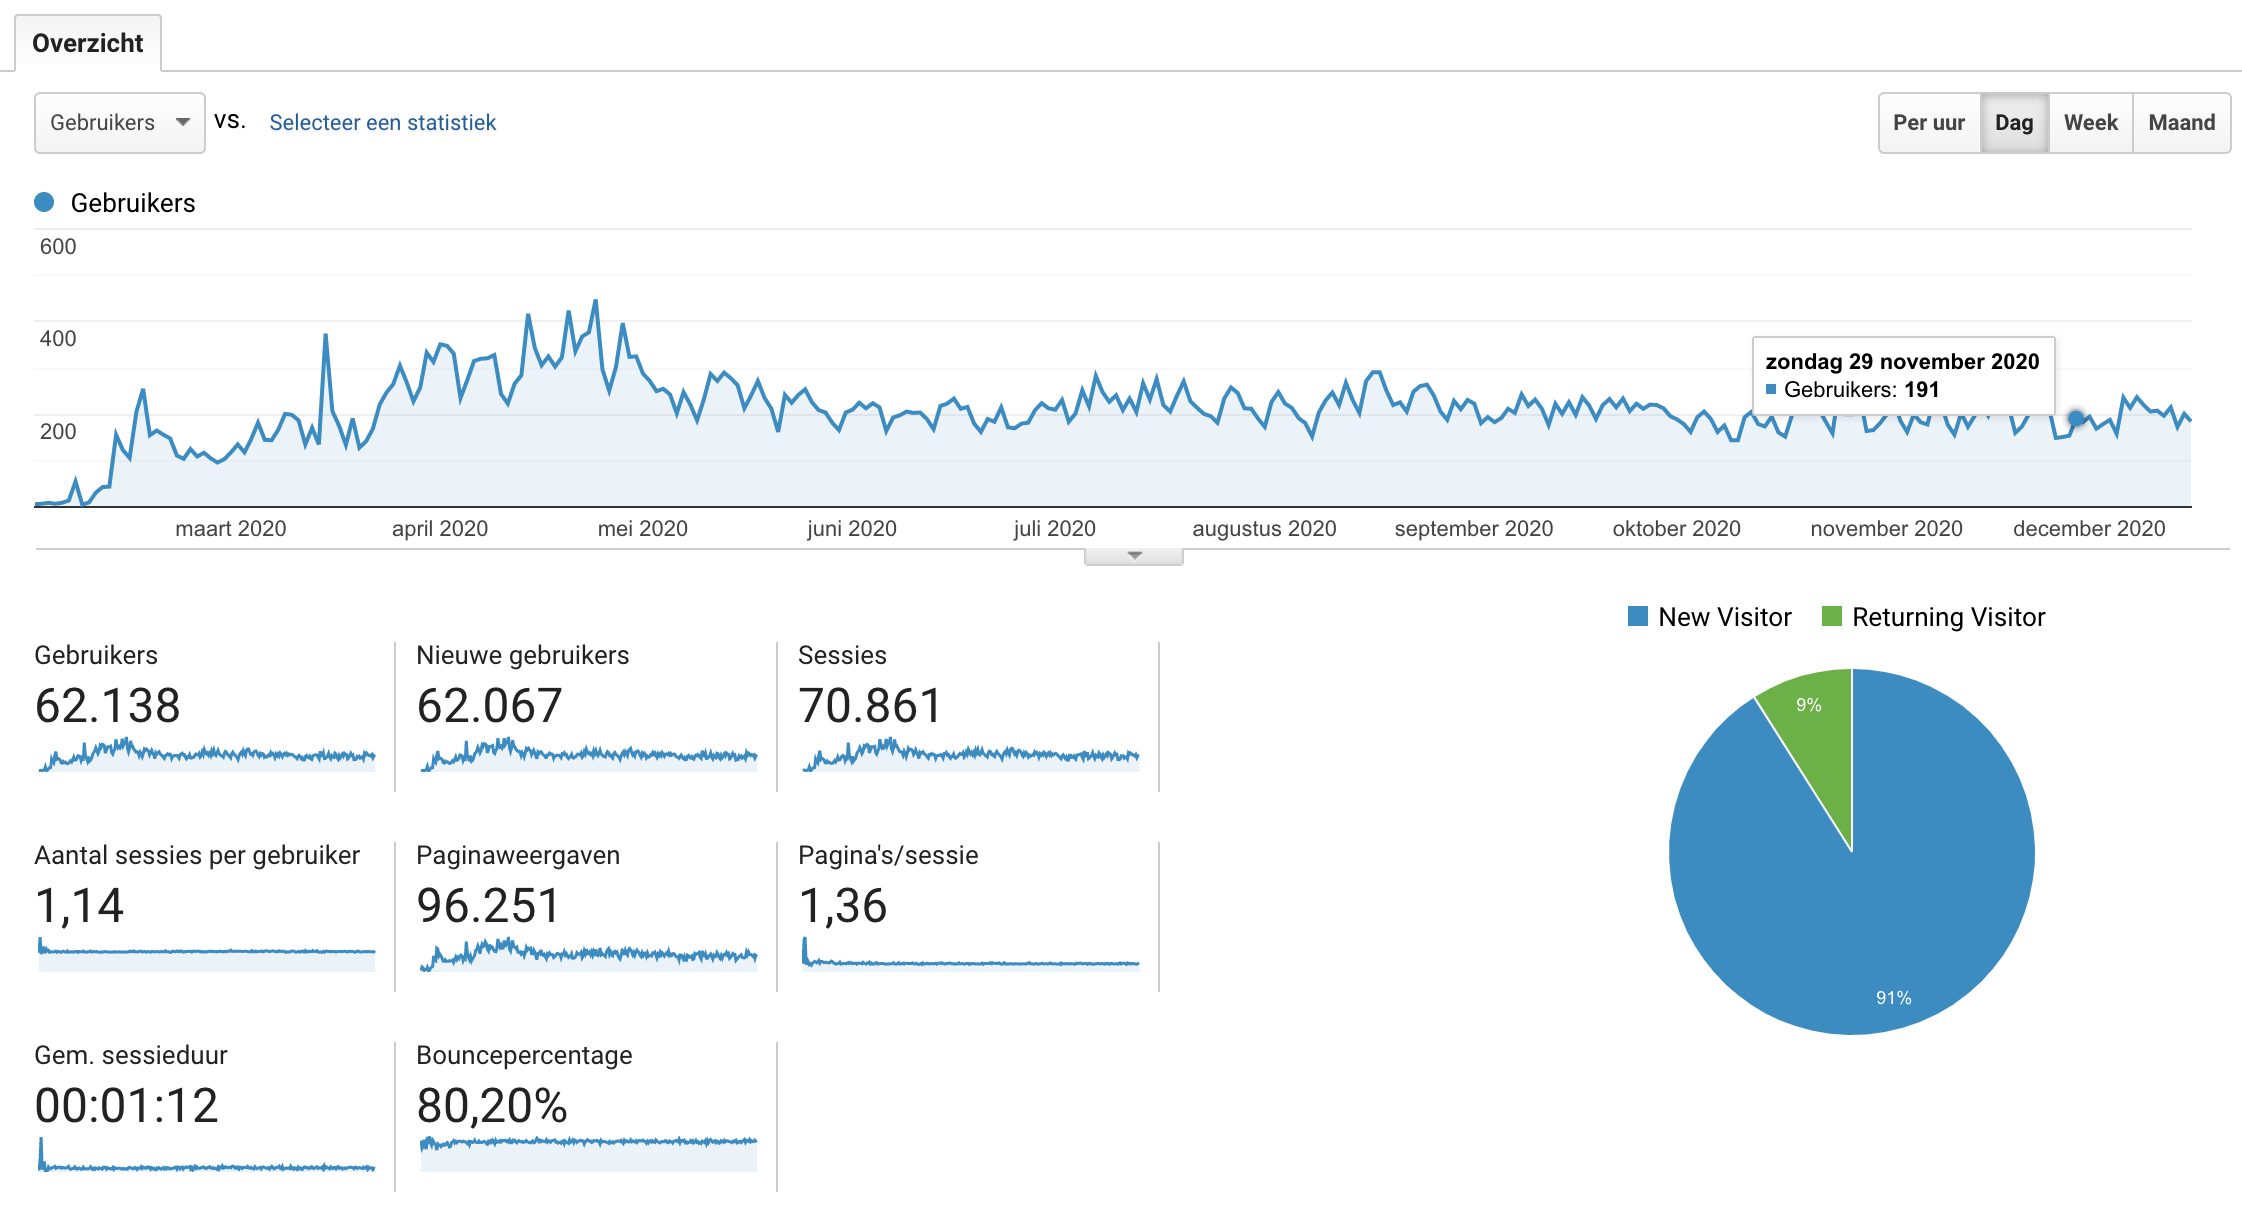The height and width of the screenshot is (1206, 2242).
Task: Click the 'maart 2020' axis label
Action: coord(231,528)
